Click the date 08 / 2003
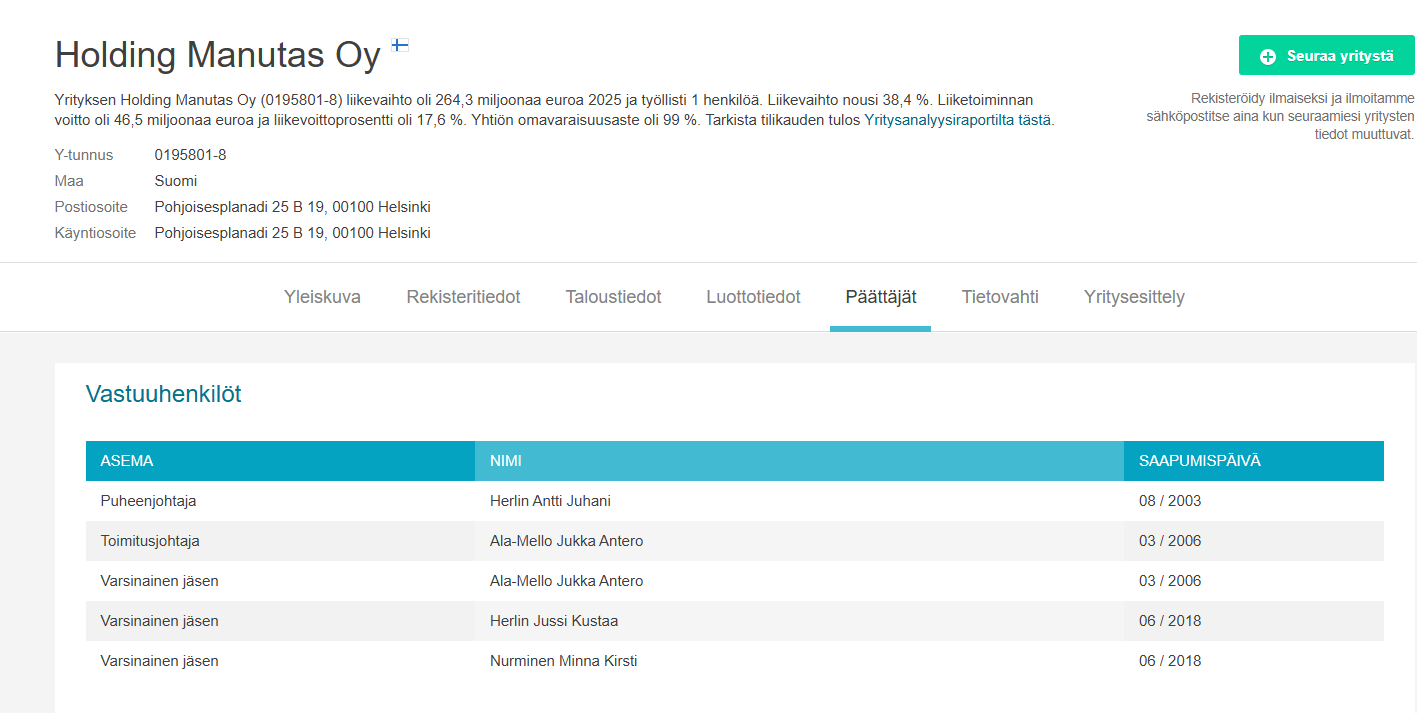 click(x=1170, y=501)
